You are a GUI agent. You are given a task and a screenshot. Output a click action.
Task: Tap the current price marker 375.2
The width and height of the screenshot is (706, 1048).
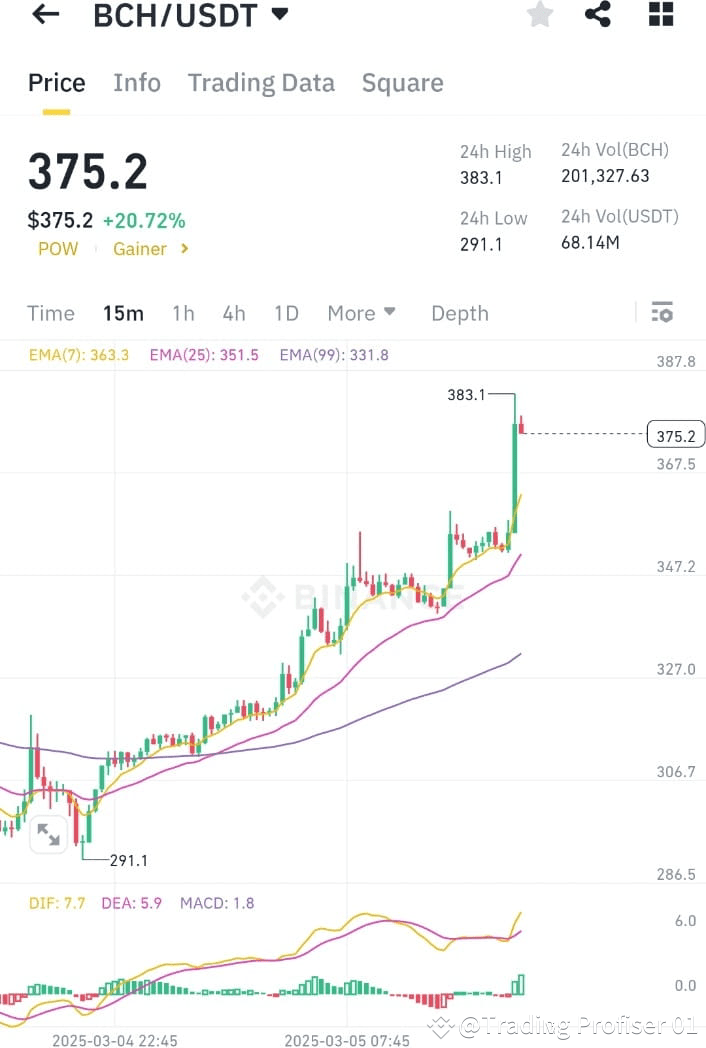coord(676,434)
